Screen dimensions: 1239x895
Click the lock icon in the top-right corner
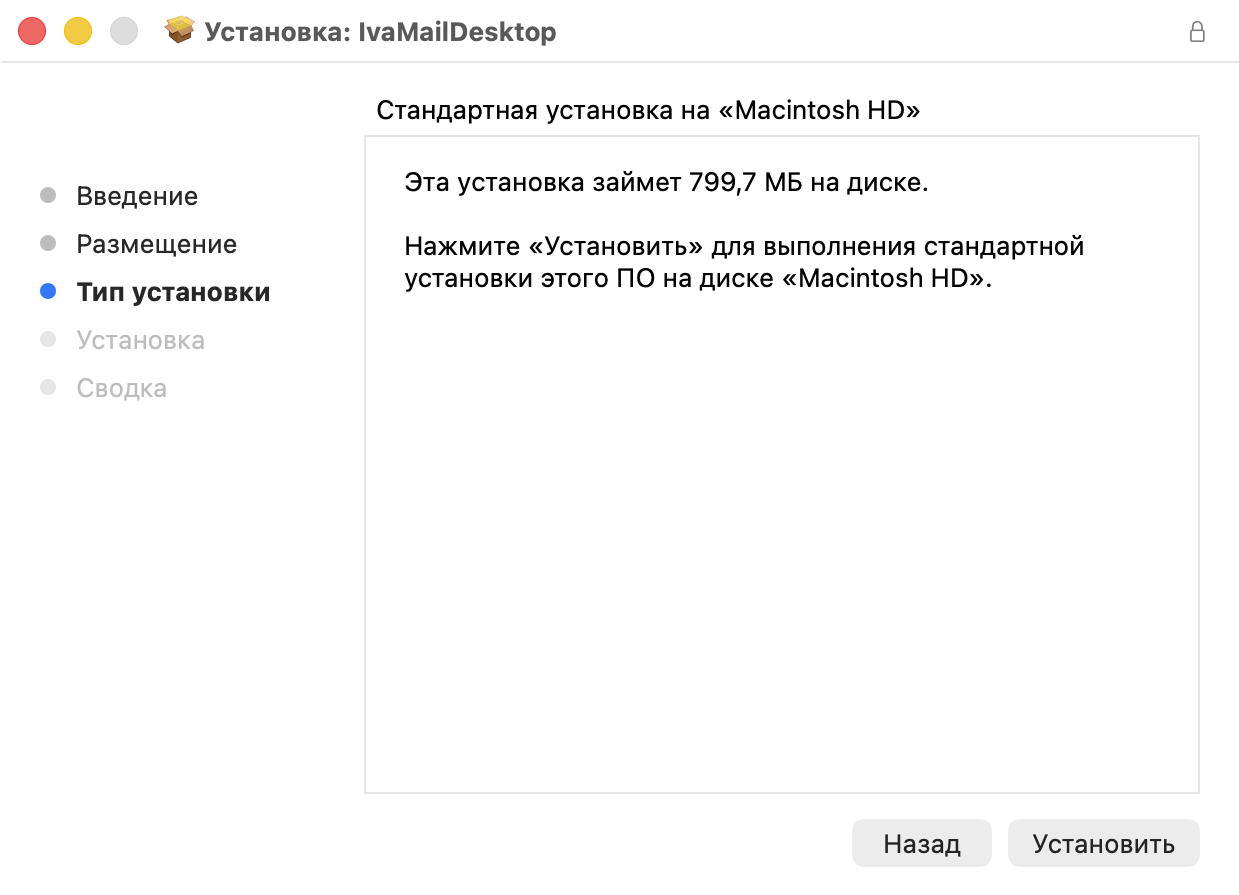pyautogui.click(x=1198, y=32)
